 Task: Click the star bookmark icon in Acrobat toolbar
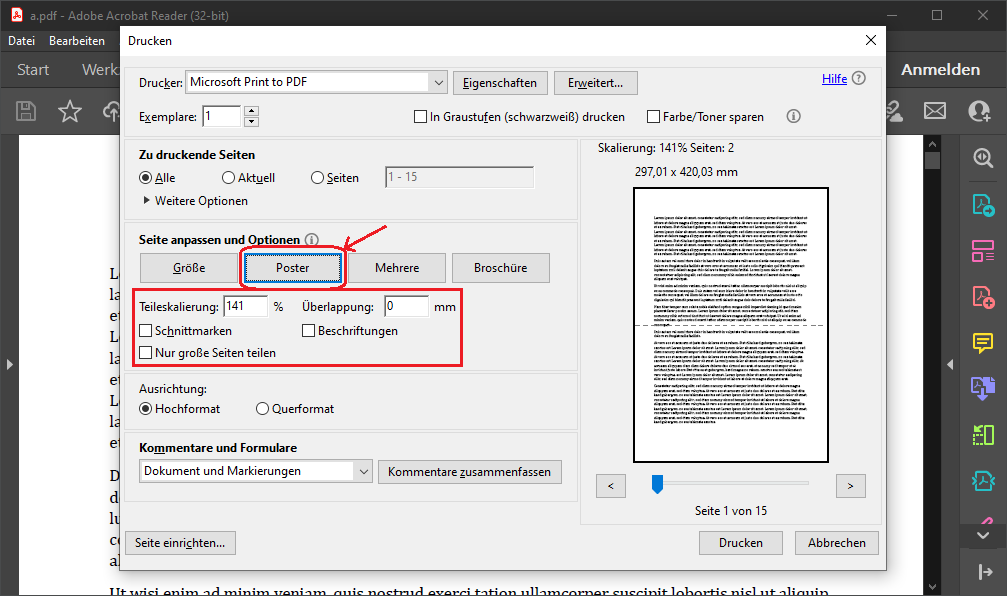pos(69,111)
